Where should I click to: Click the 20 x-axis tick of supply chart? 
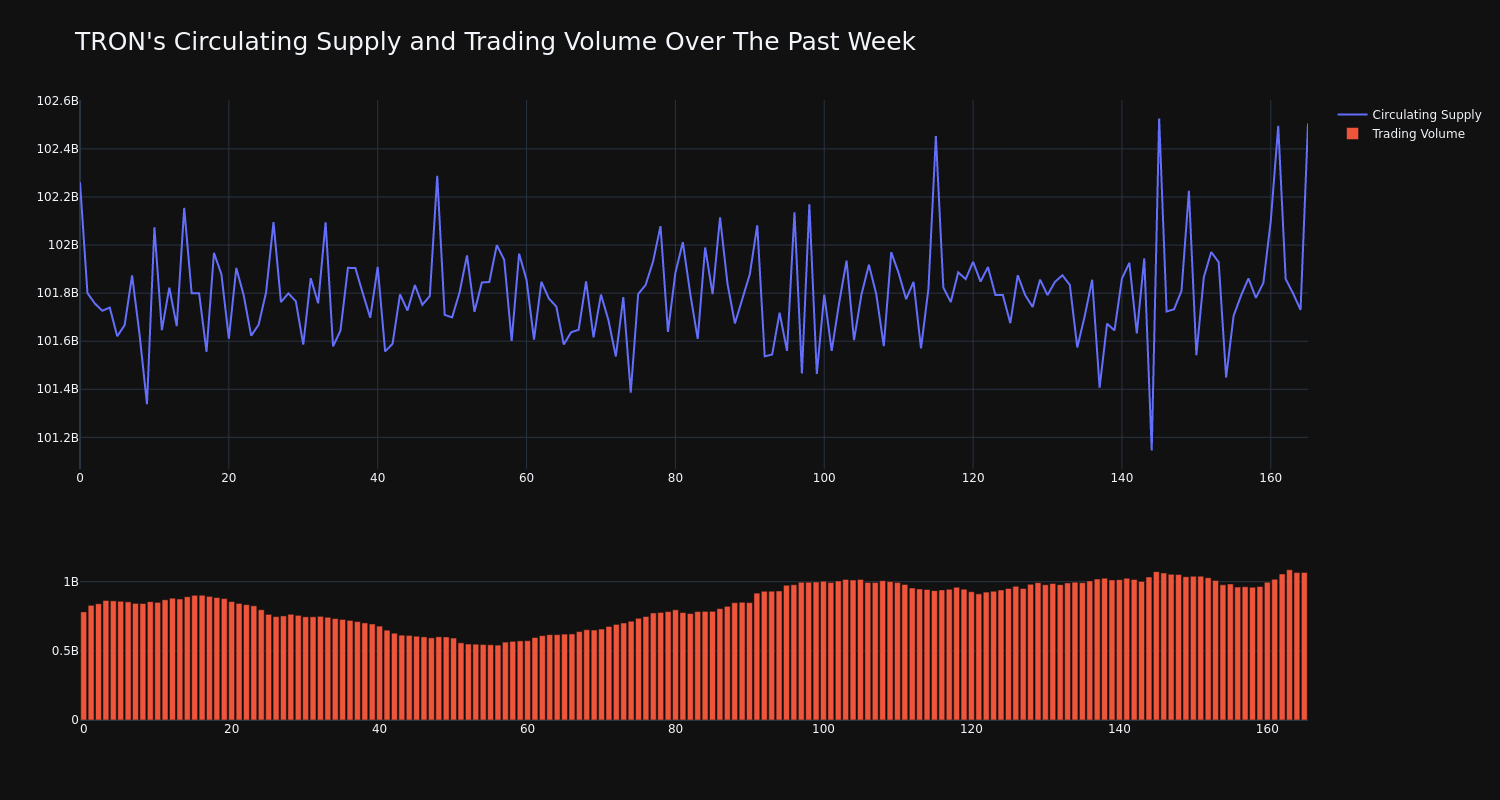pyautogui.click(x=229, y=478)
